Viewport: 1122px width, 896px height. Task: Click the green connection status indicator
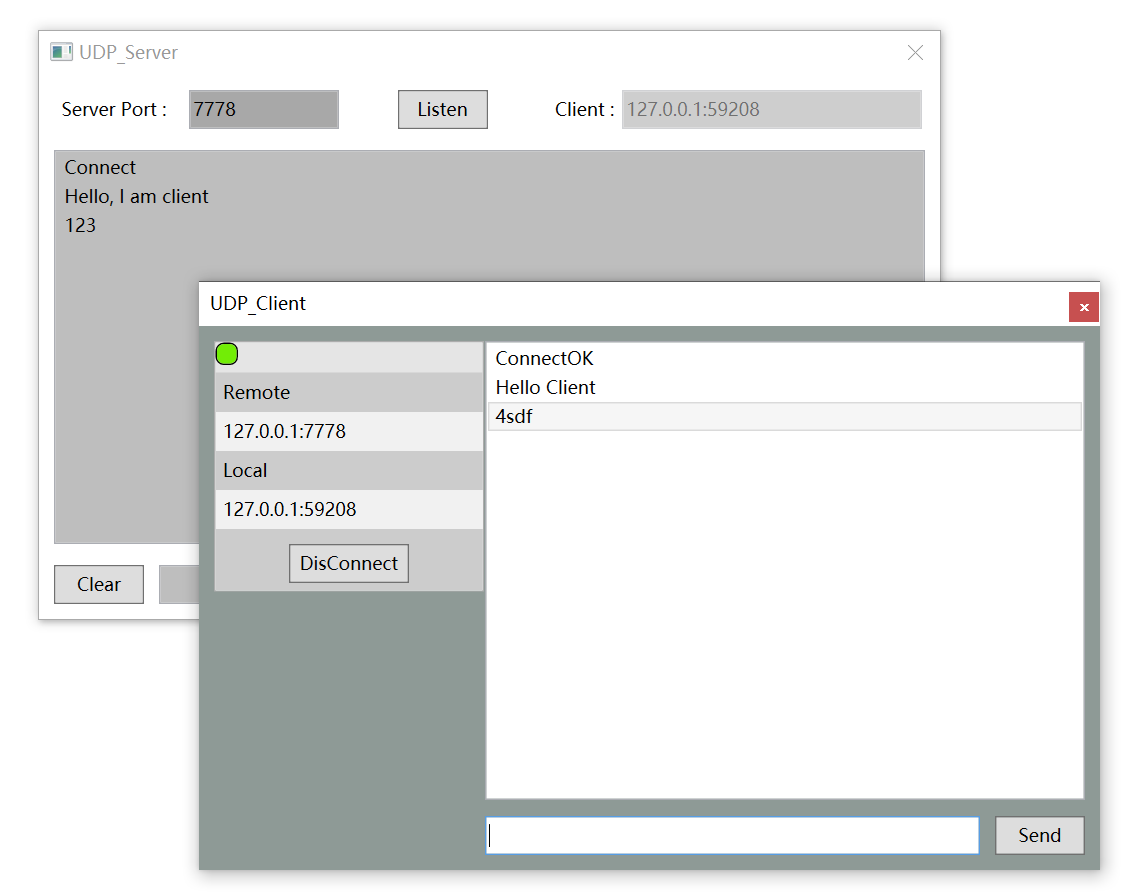pyautogui.click(x=227, y=354)
